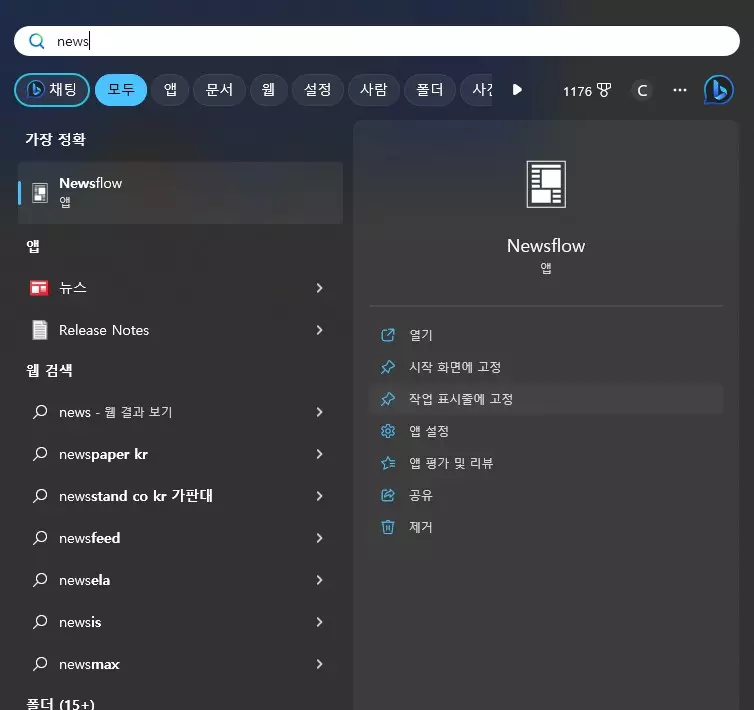Image resolution: width=754 pixels, height=710 pixels.
Task: Expand the 'newspaper kr' chevron
Action: (319, 454)
